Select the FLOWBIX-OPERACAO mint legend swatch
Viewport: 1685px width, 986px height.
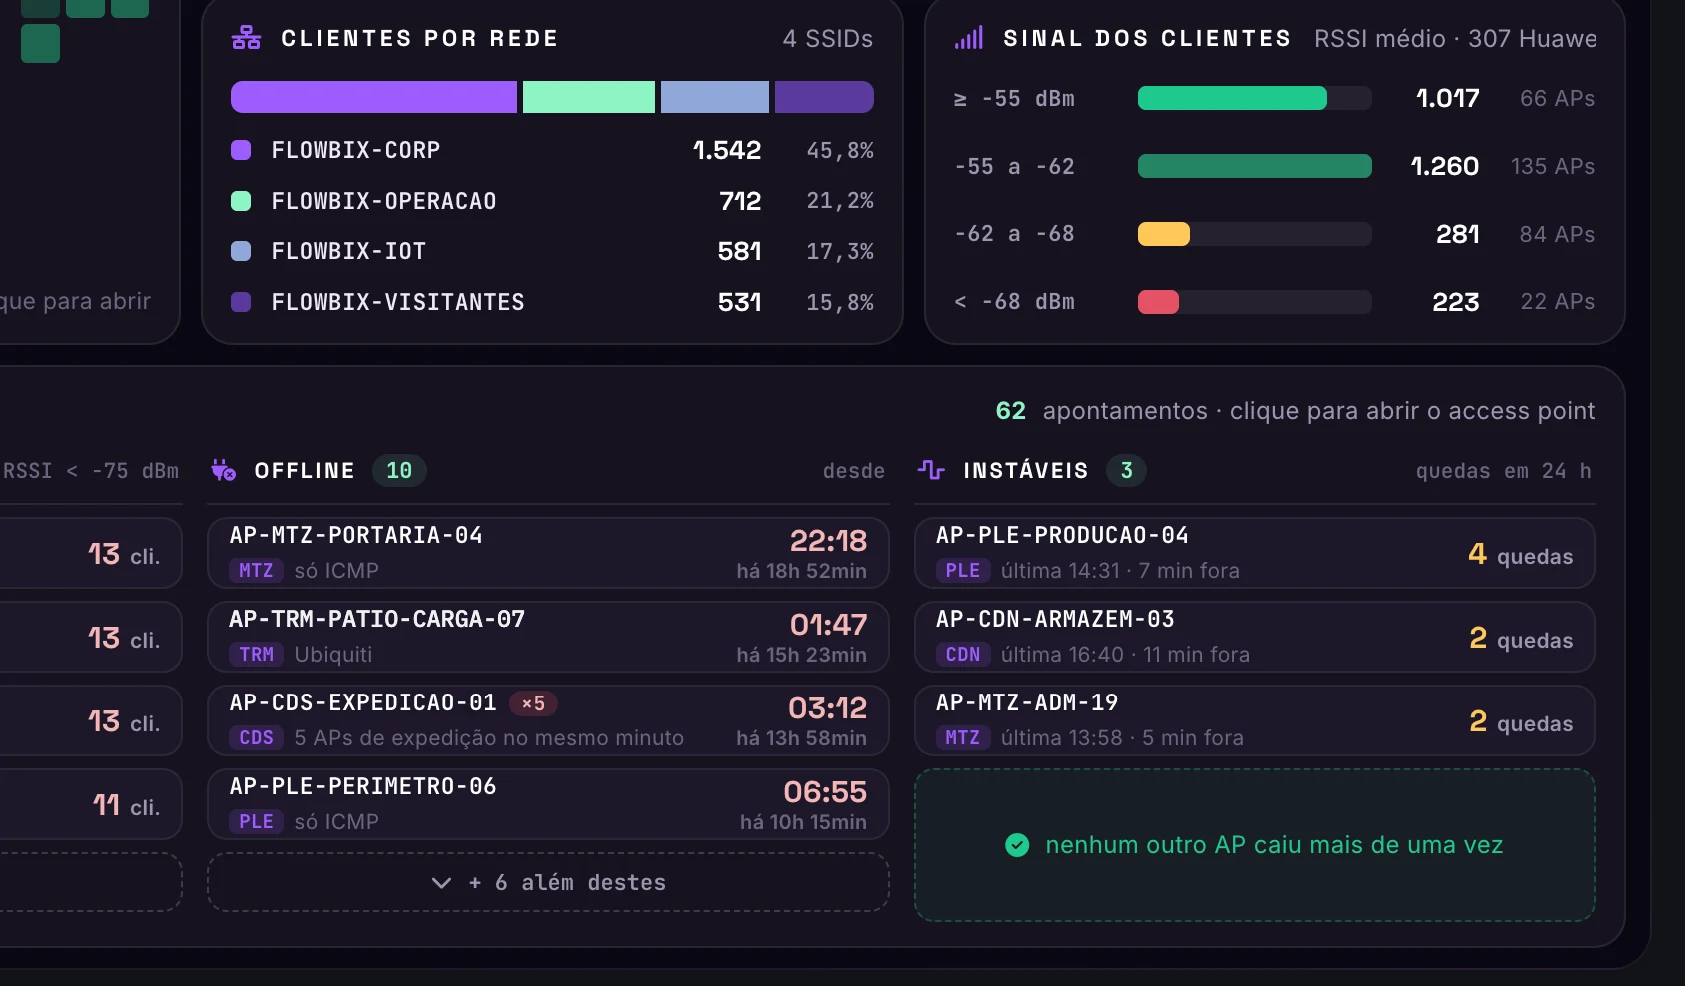241,201
